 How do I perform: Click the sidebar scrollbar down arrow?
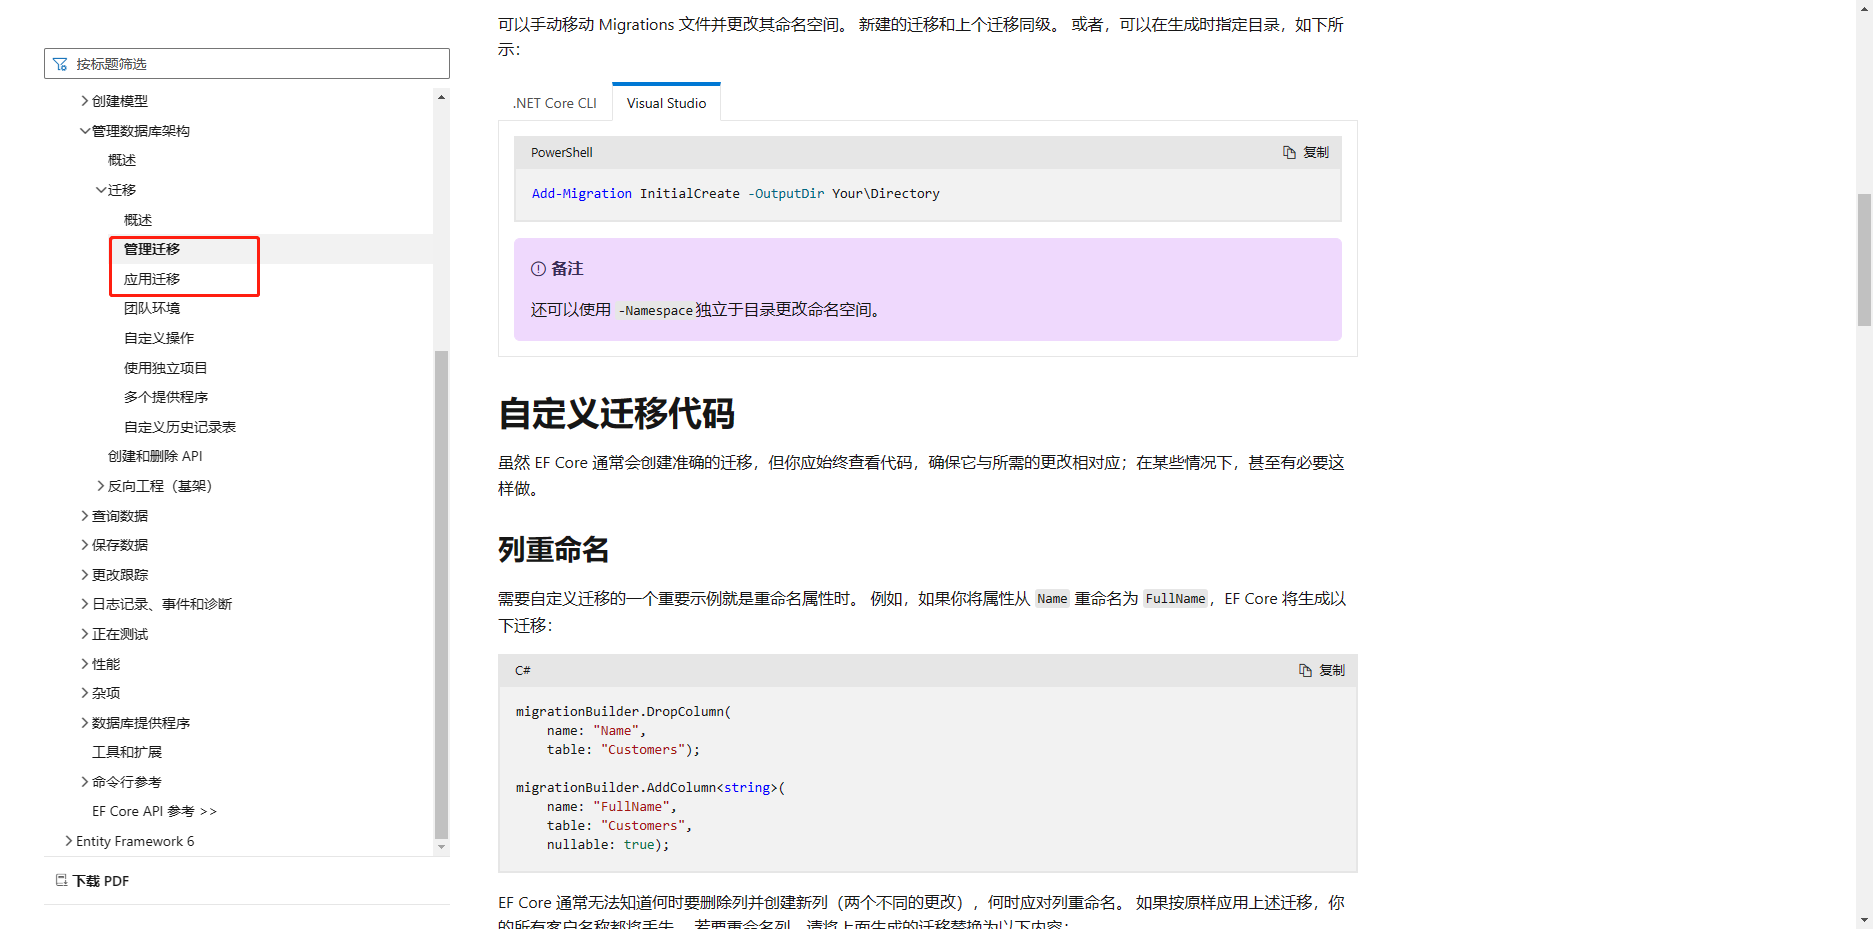441,847
